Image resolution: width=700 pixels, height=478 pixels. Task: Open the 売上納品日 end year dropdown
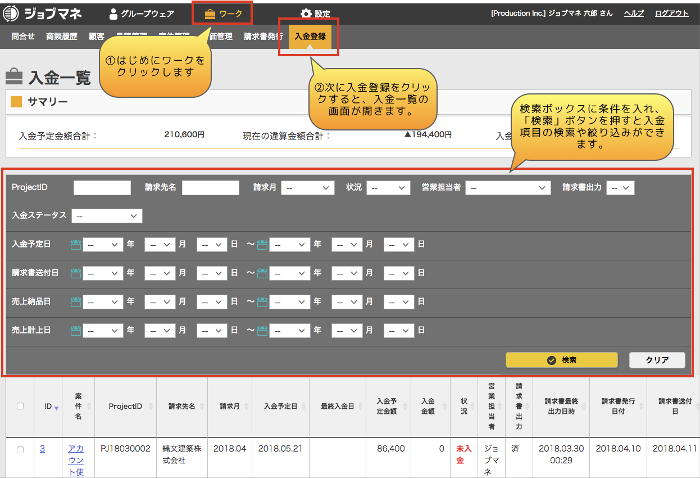tap(290, 302)
